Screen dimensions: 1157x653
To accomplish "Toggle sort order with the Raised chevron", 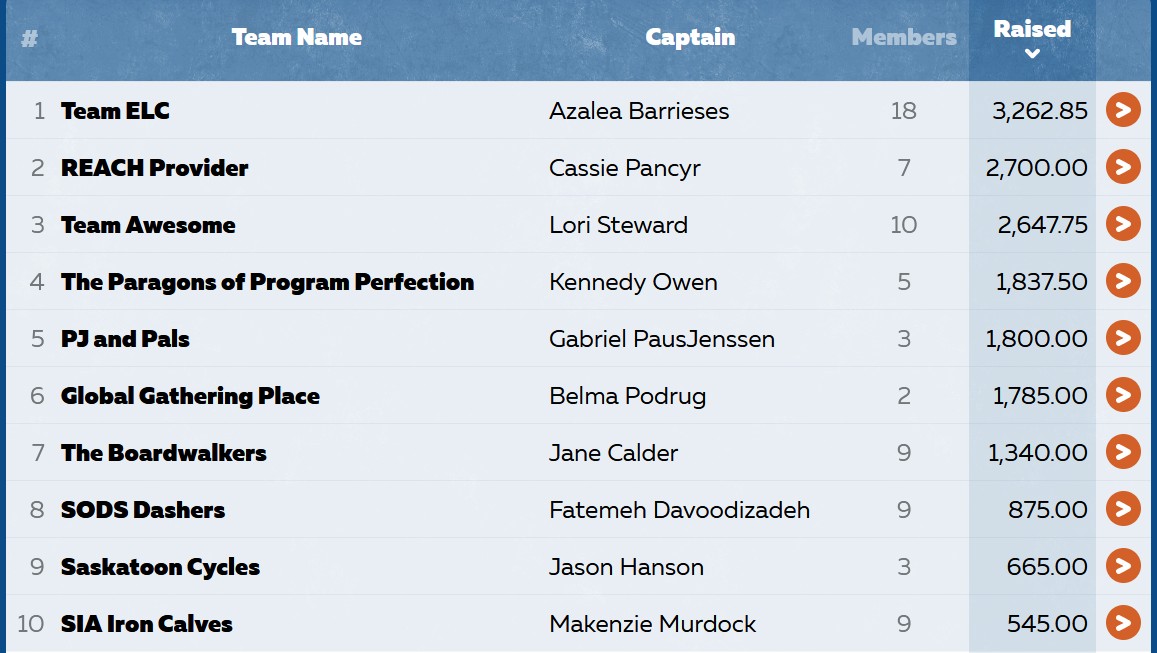I will tap(1032, 53).
